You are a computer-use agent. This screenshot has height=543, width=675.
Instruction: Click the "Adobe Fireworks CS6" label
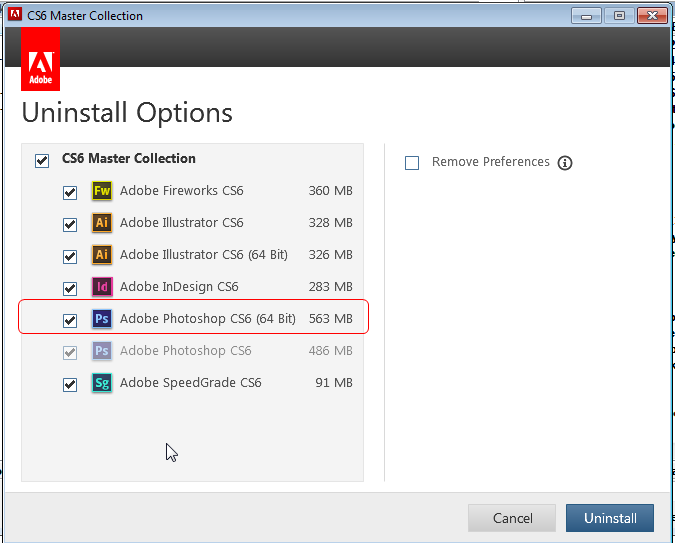pos(182,190)
